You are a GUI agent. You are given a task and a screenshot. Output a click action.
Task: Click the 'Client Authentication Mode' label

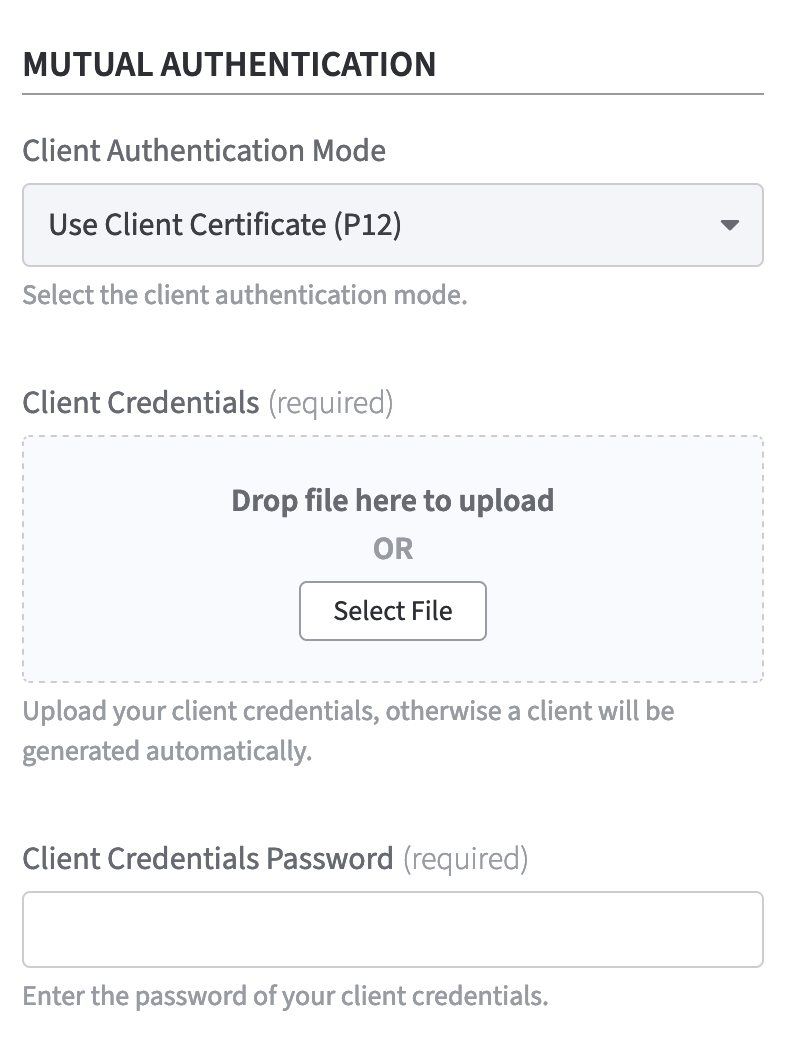click(x=204, y=151)
